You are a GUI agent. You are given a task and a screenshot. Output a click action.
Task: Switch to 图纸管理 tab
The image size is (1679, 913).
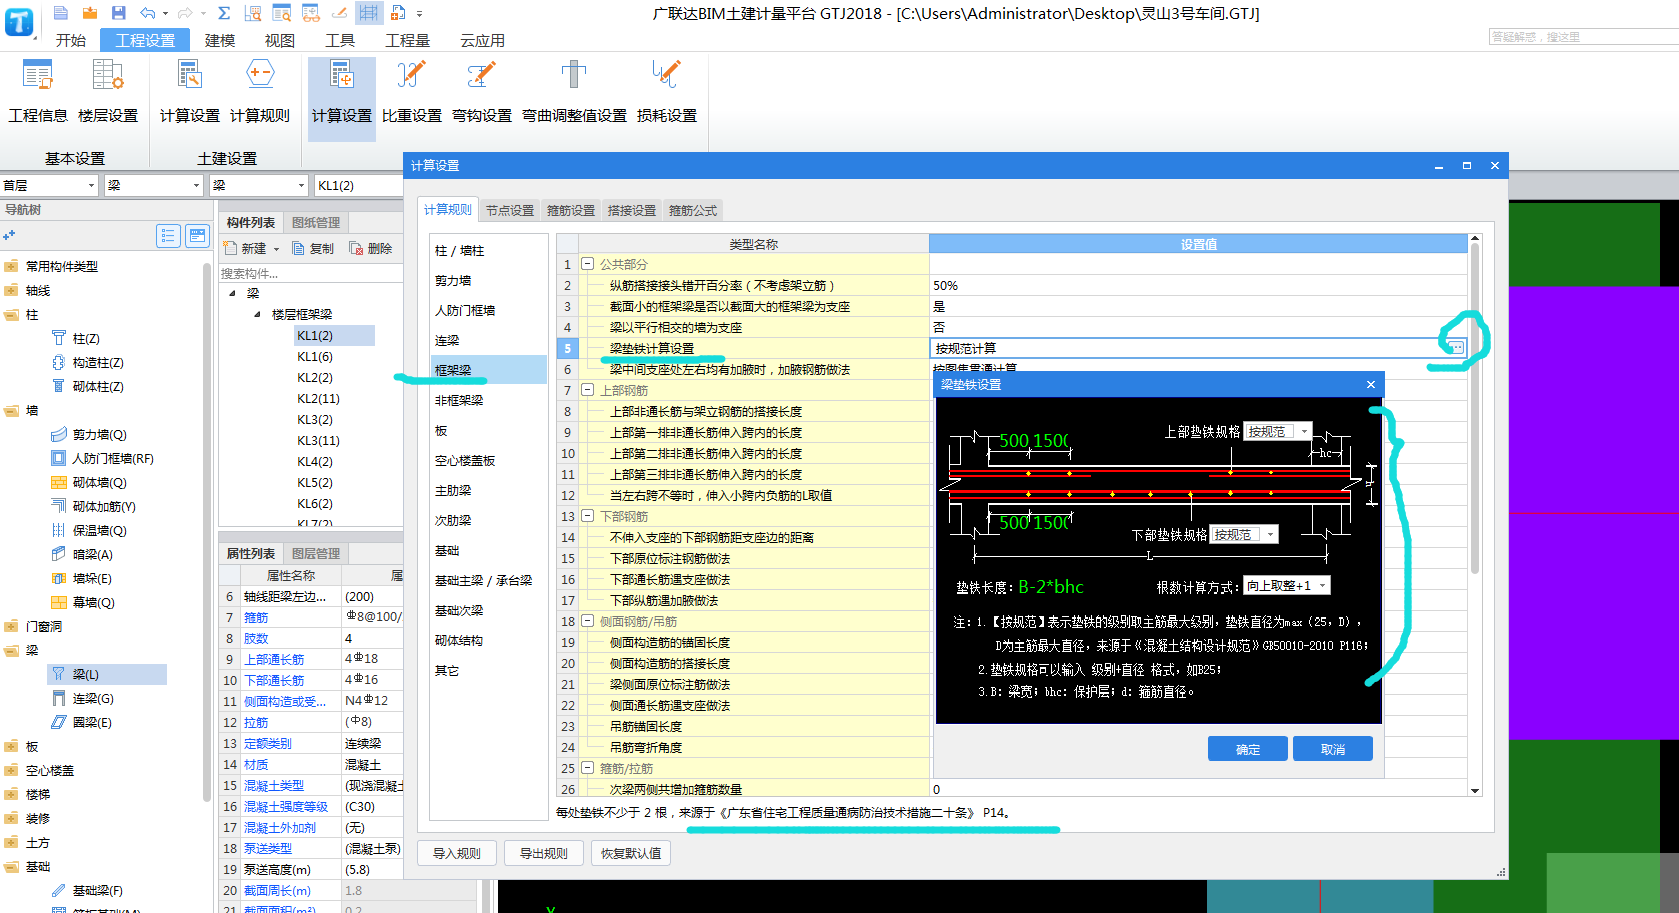316,223
